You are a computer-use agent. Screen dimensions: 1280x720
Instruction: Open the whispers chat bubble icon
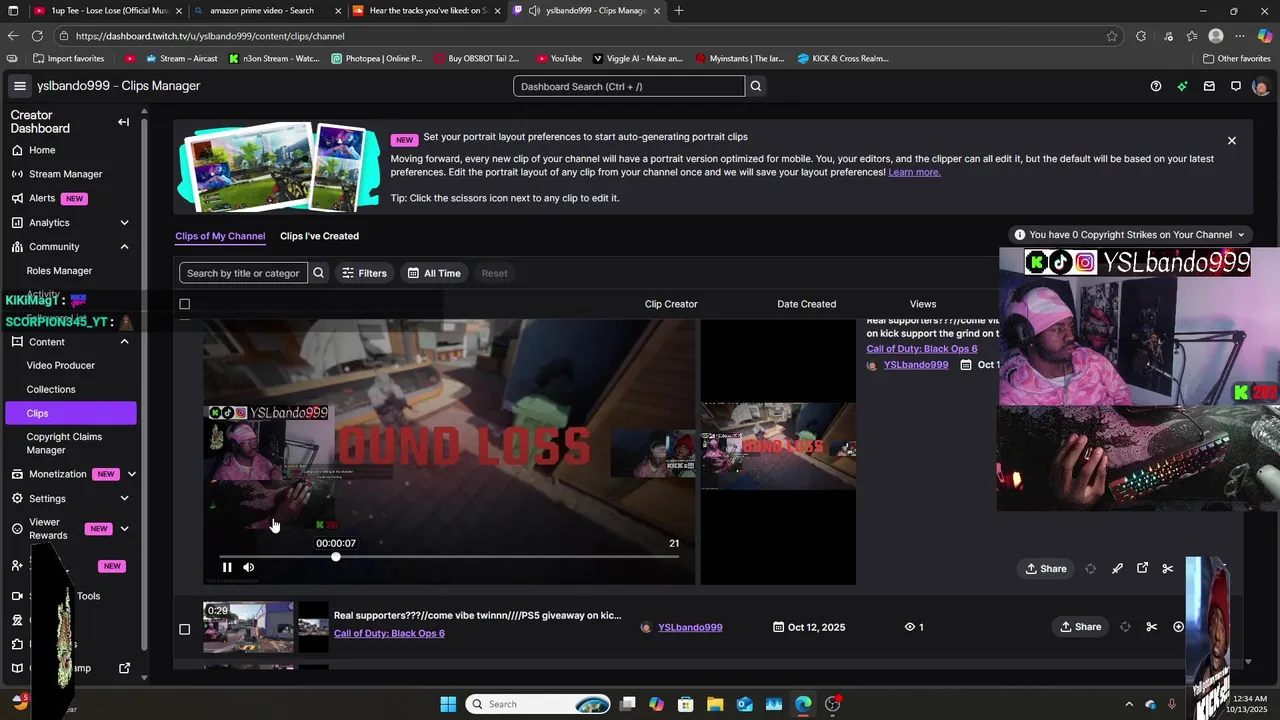click(1236, 86)
